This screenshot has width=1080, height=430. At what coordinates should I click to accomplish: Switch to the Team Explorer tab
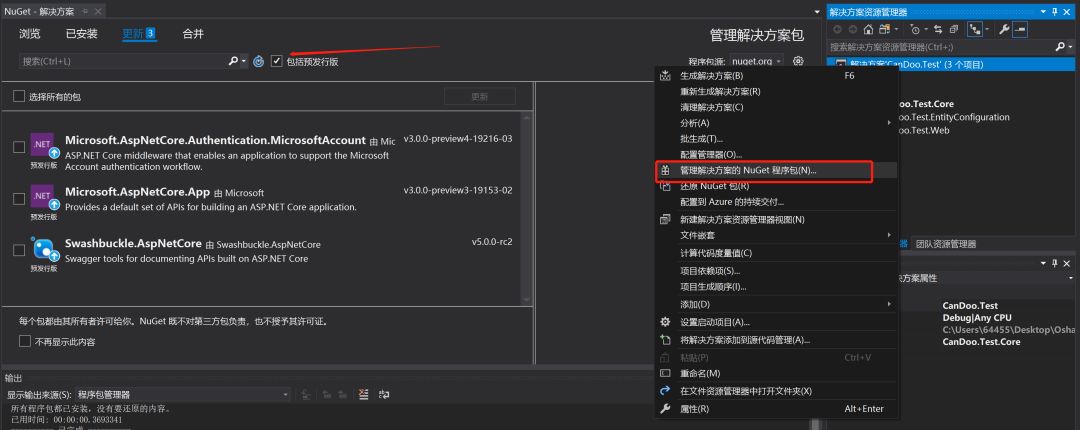point(946,244)
